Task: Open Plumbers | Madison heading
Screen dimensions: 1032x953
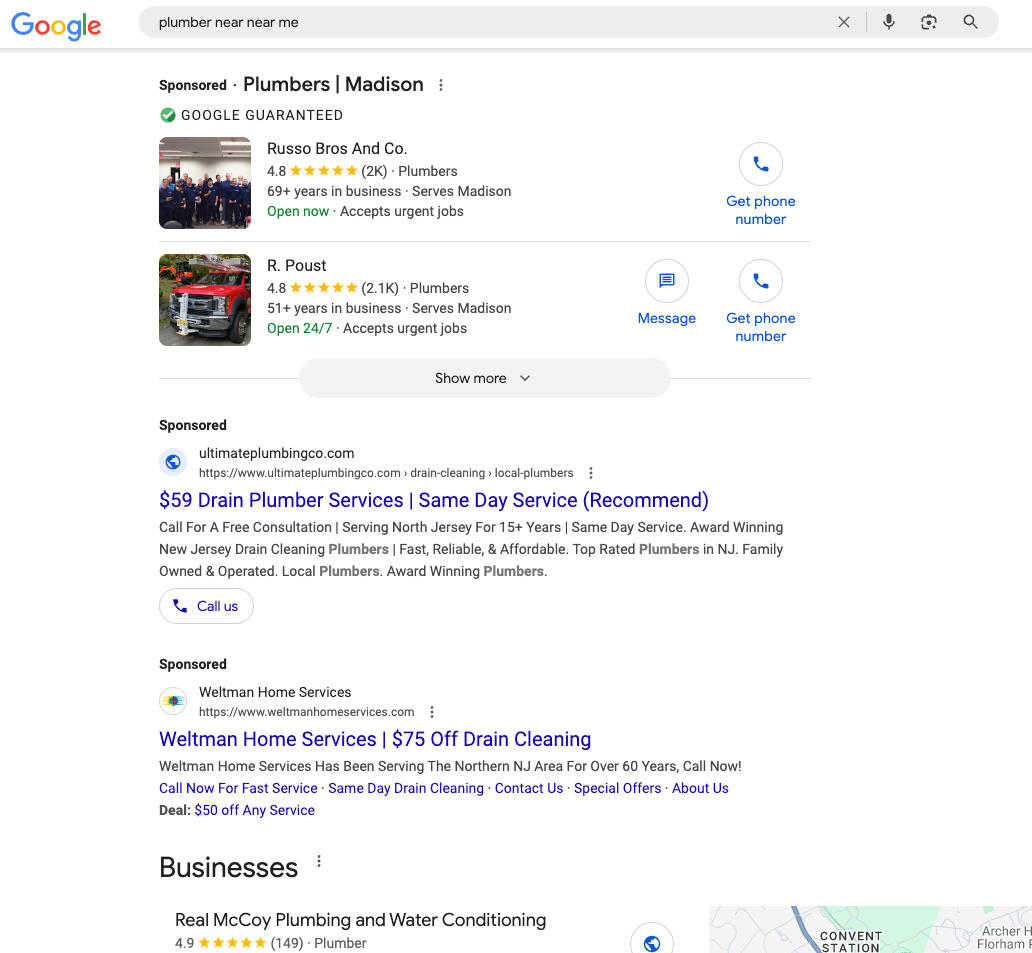Action: pyautogui.click(x=333, y=84)
